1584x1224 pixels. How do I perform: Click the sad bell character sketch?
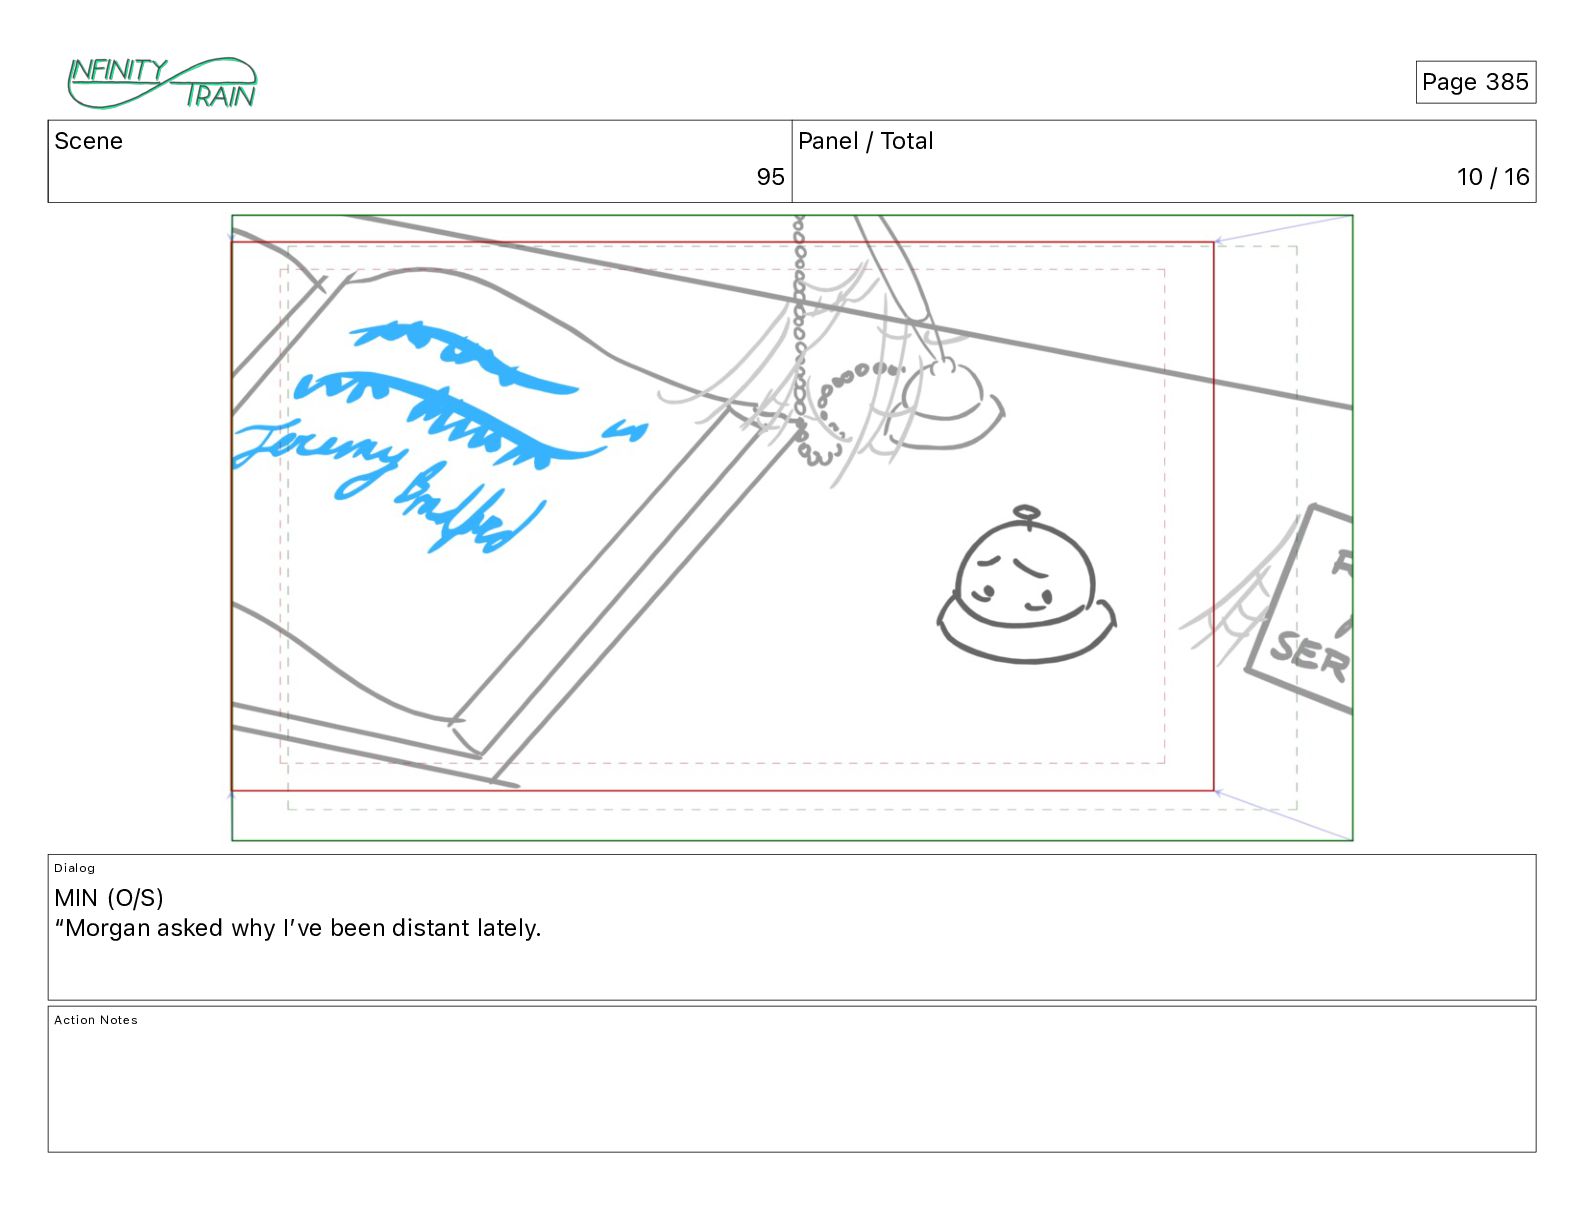(x=1026, y=586)
